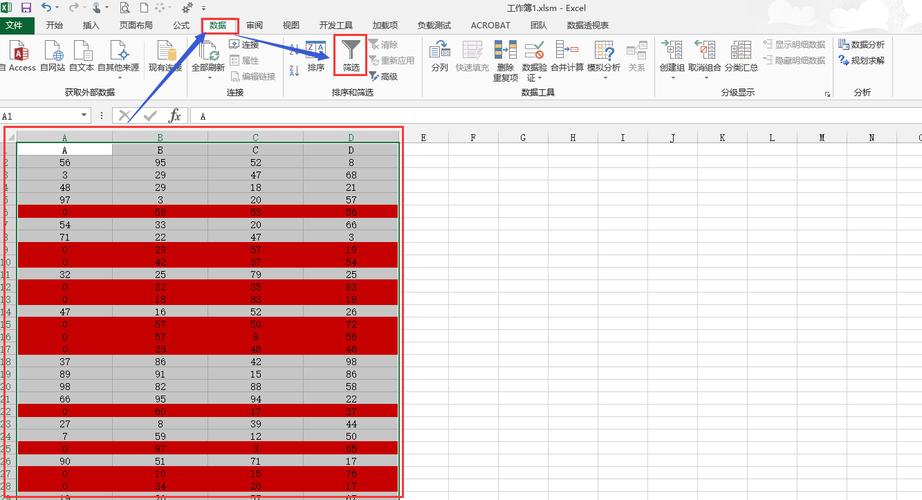
Task: Click the Select All corner of the sheet
Action: 10,137
